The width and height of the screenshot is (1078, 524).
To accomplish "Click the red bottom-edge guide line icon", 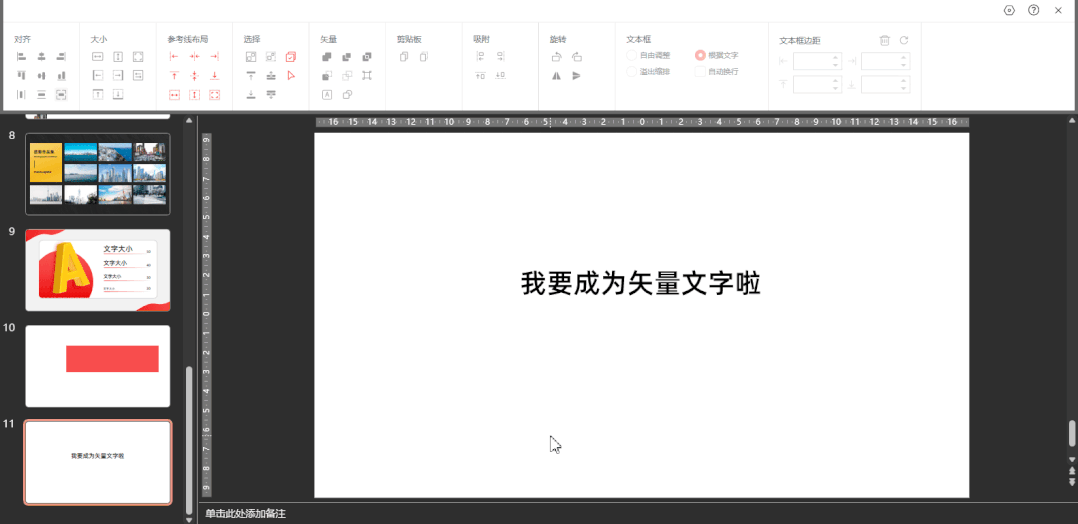I will click(x=214, y=75).
